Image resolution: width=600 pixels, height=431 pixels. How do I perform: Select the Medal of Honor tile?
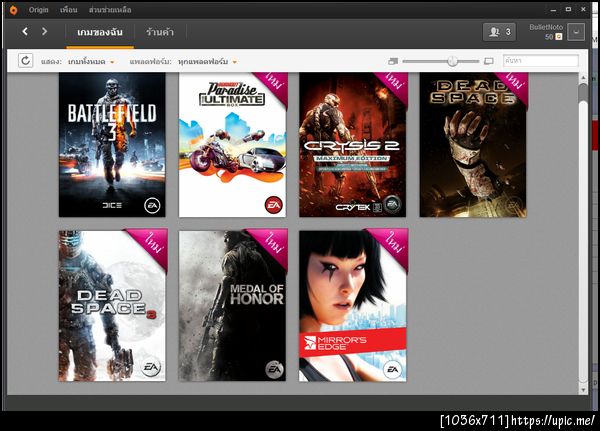pyautogui.click(x=232, y=306)
